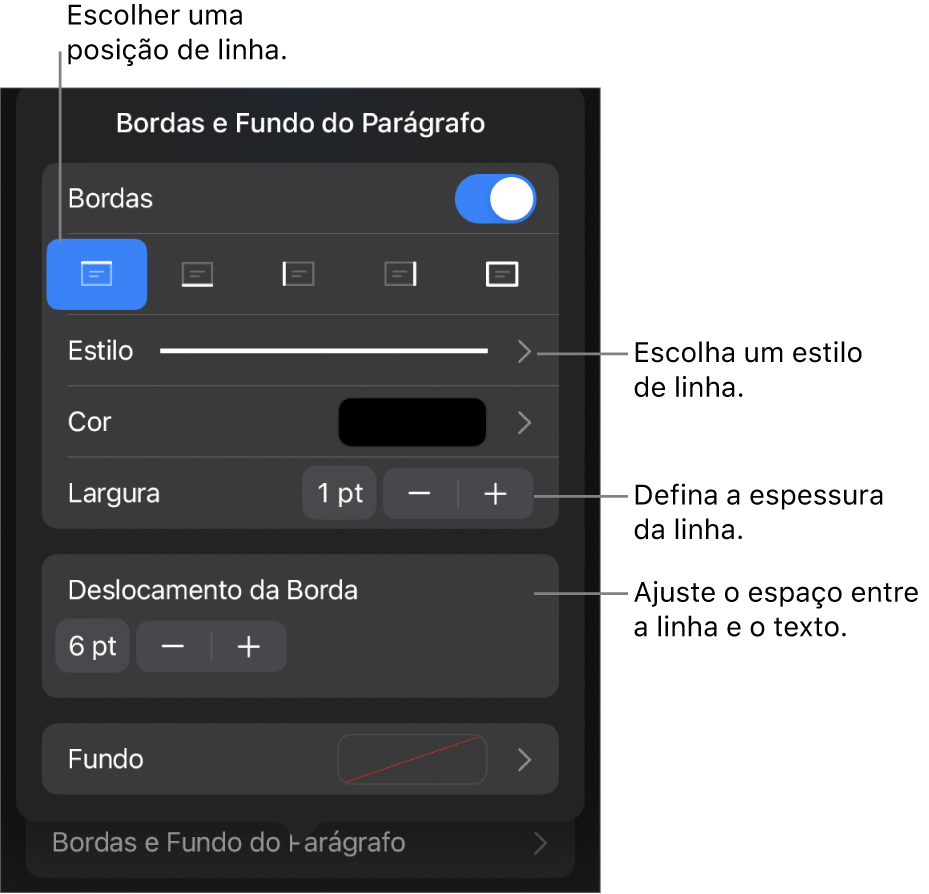
Task: Open the Cor chevron for more colors
Action: (x=524, y=422)
